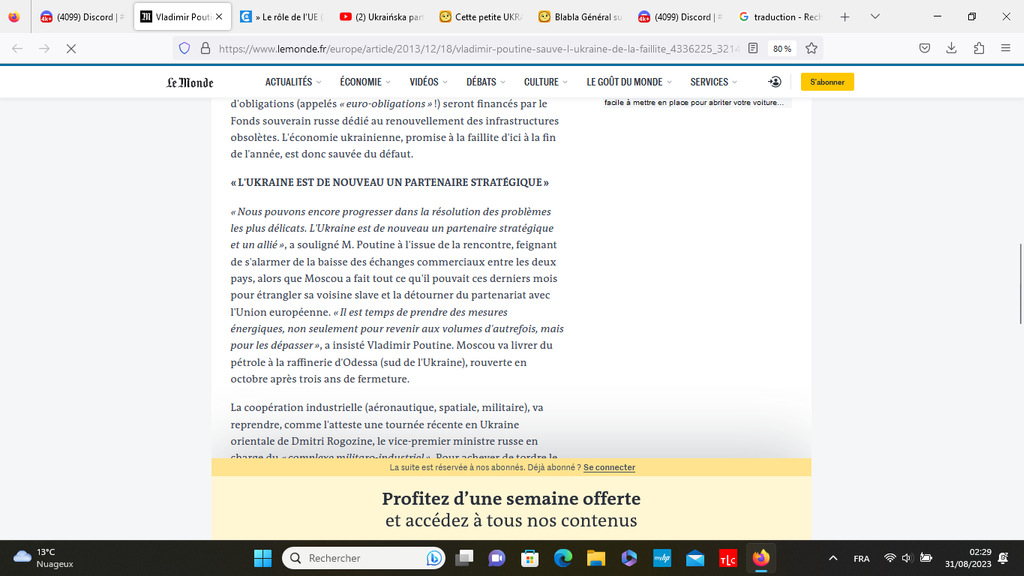List all tabs chevron button

(x=875, y=17)
